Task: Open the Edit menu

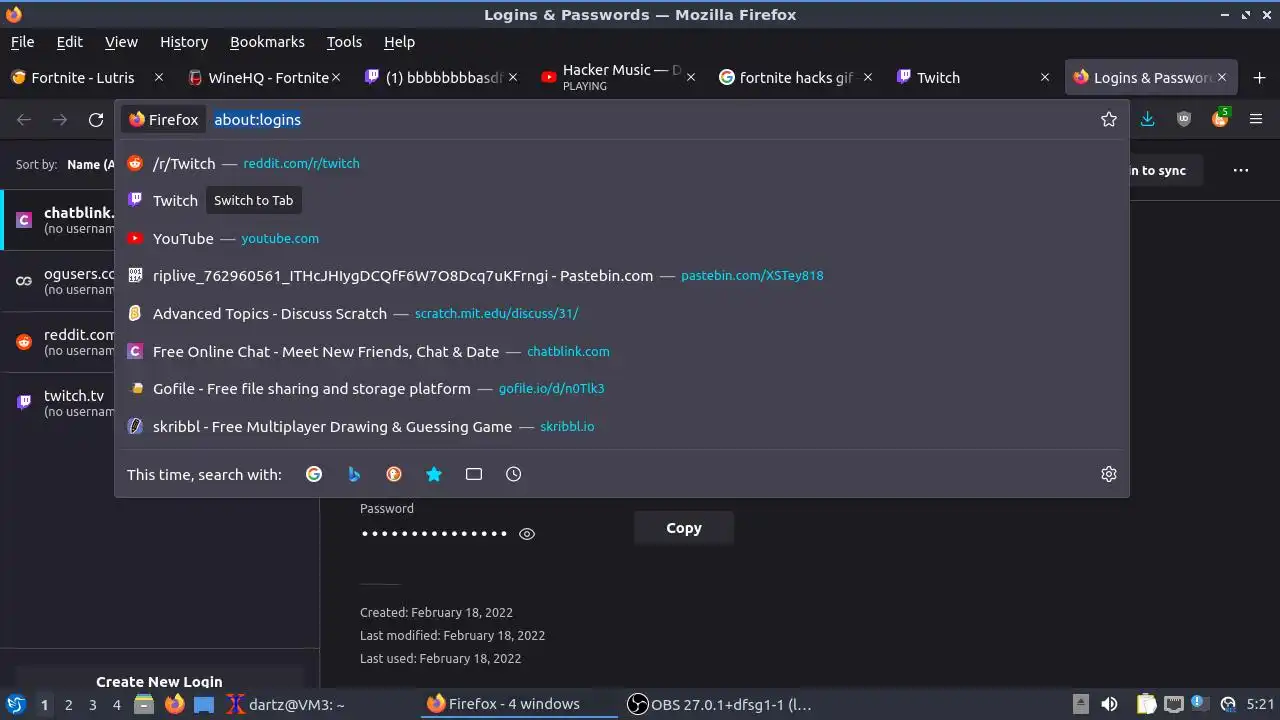Action: (x=69, y=42)
